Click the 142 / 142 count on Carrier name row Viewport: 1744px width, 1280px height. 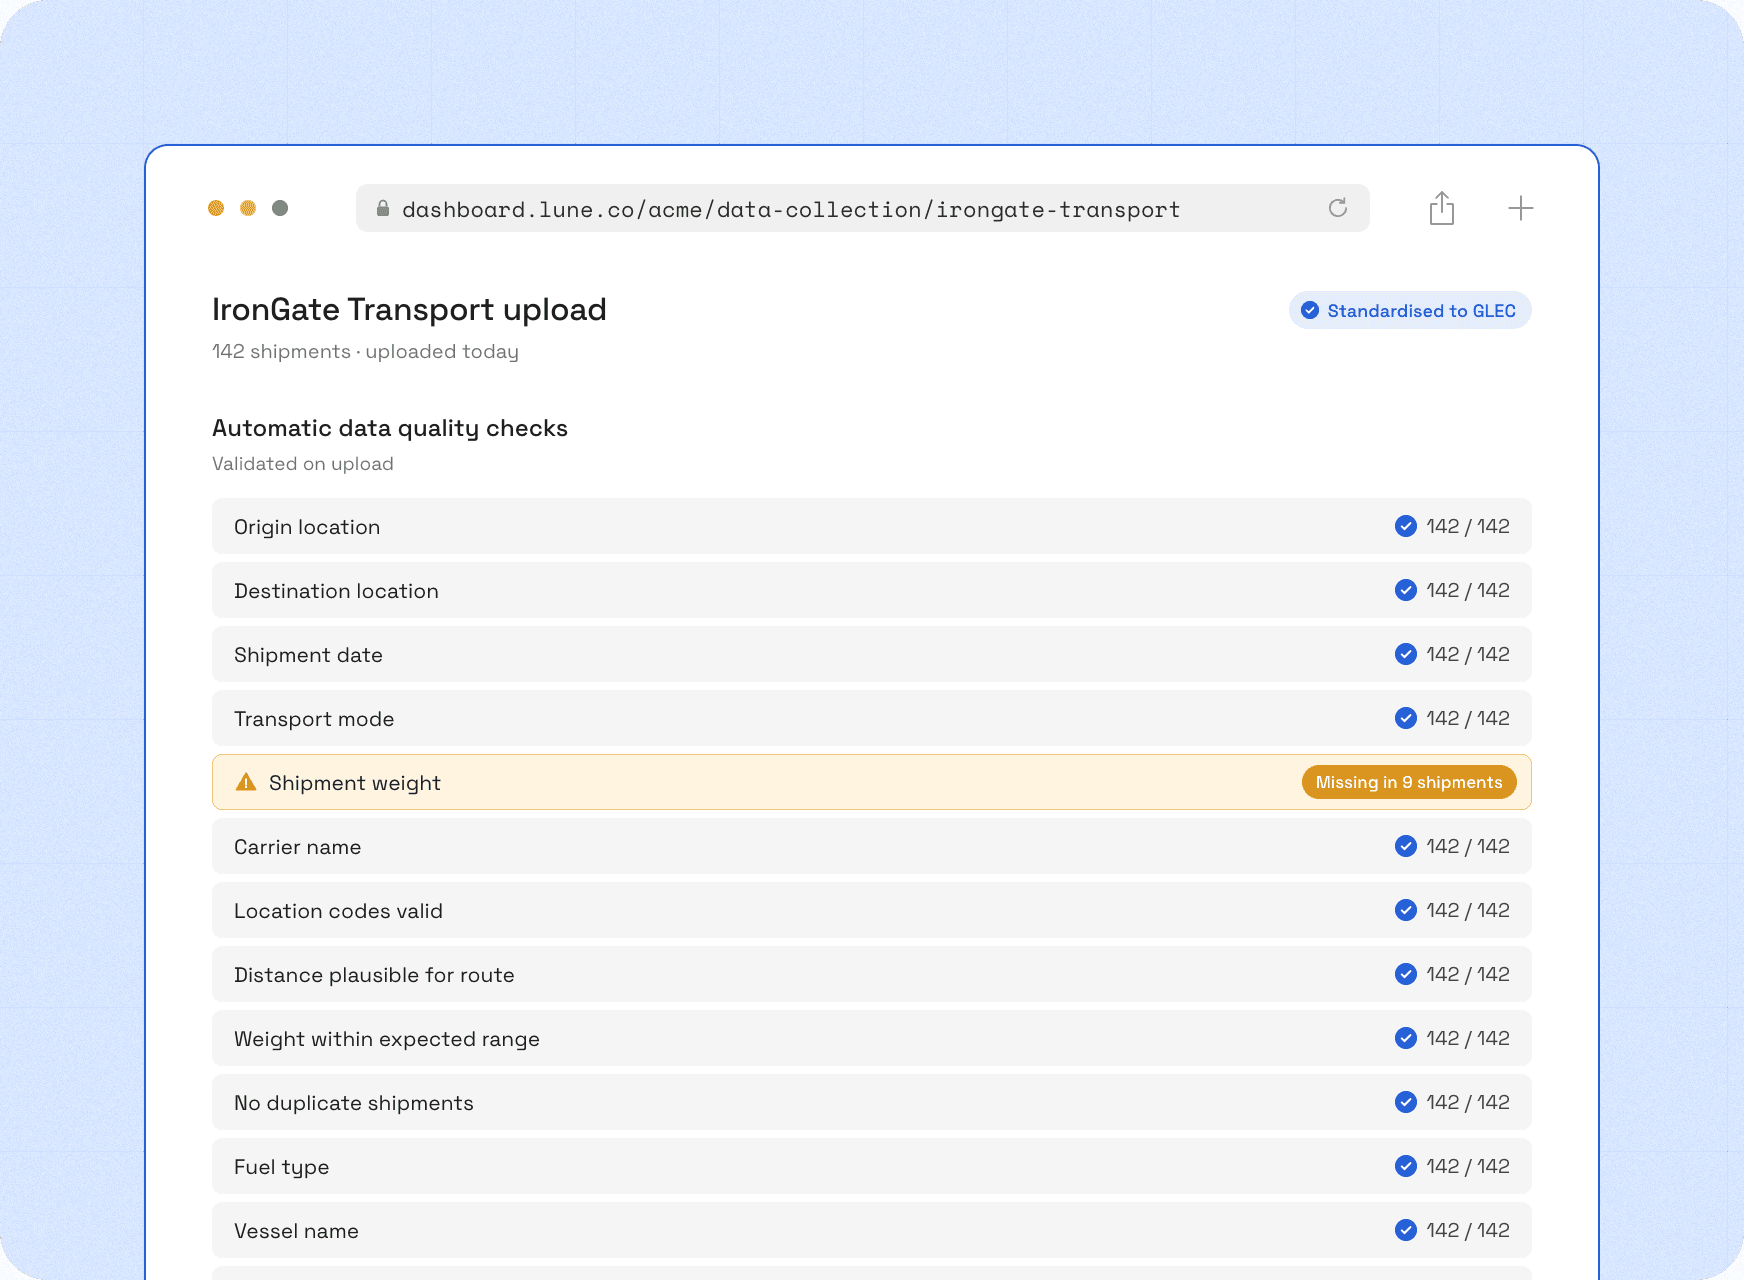pyautogui.click(x=1468, y=846)
